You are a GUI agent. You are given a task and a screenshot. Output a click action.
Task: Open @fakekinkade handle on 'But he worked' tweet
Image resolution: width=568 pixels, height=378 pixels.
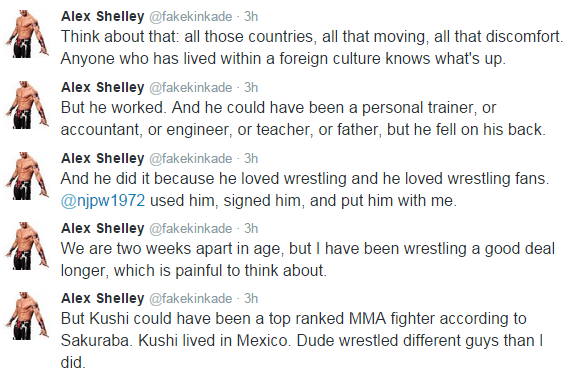tap(191, 88)
